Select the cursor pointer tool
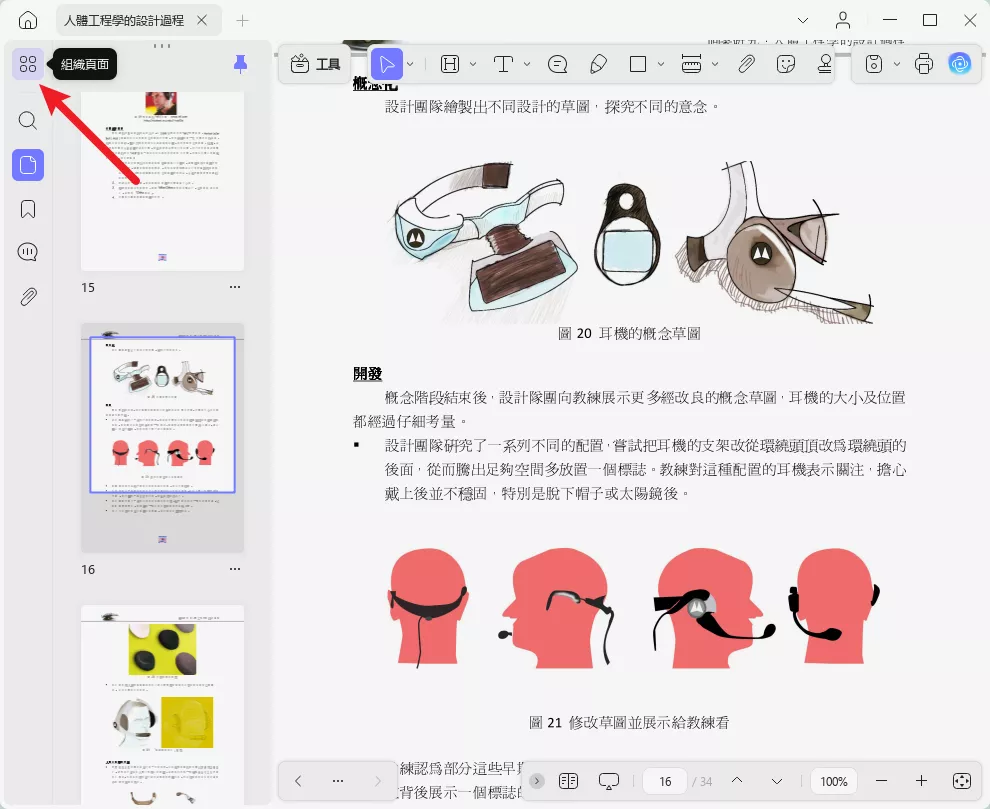 click(x=387, y=64)
